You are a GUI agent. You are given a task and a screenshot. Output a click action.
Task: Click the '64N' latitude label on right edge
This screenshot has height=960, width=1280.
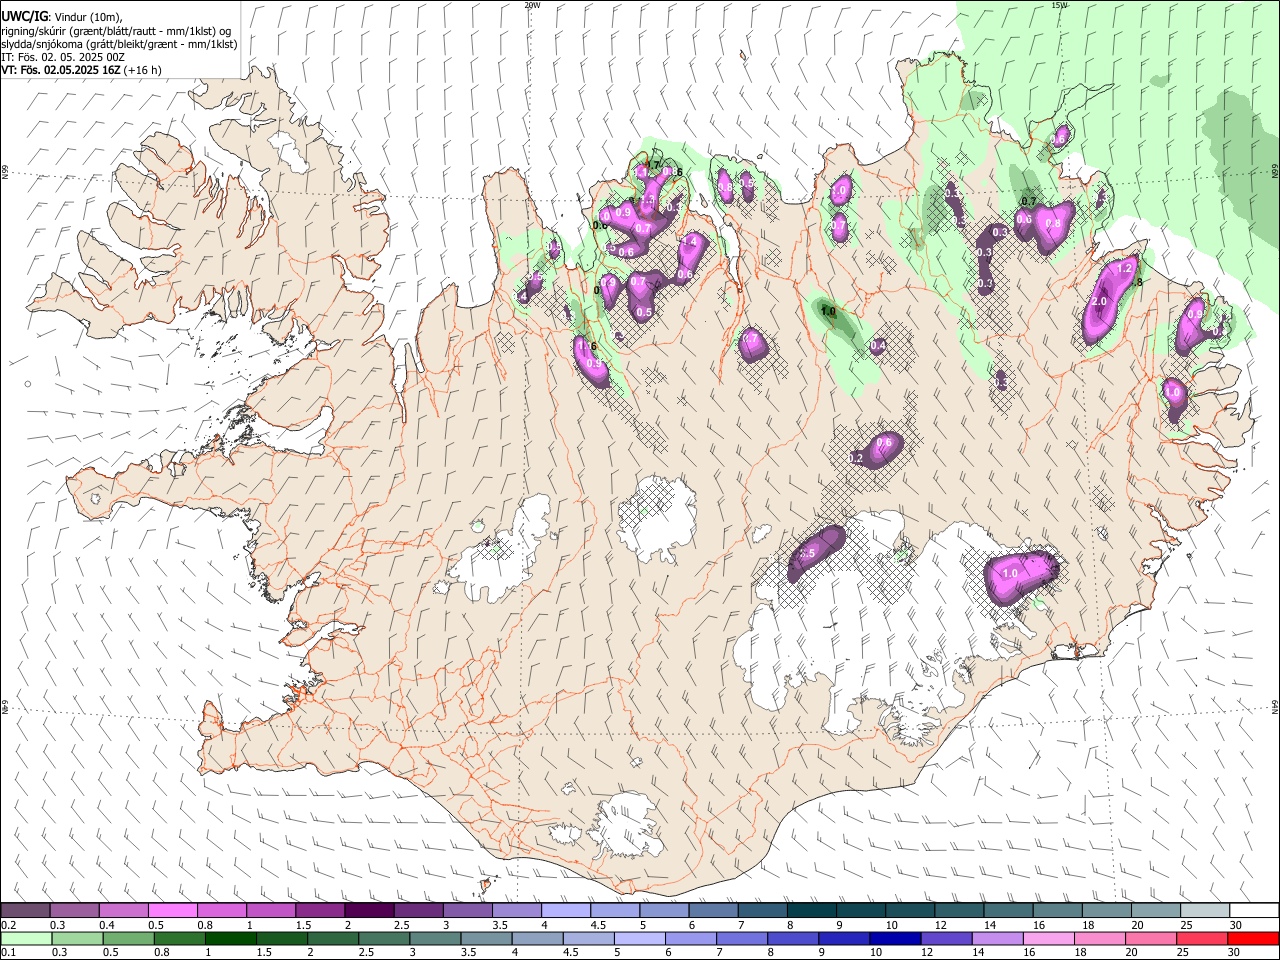(x=1275, y=706)
